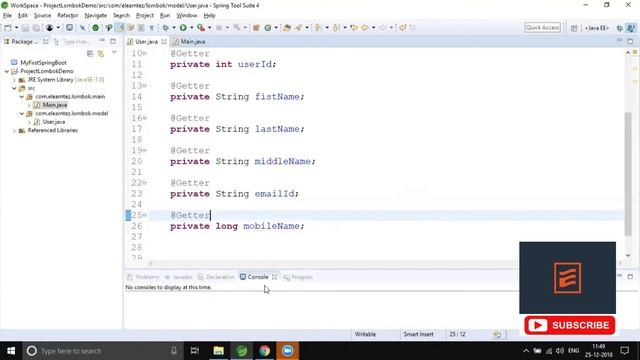The image size is (640, 360).
Task: Click the Run Last Tool external tools icon
Action: tap(200, 28)
